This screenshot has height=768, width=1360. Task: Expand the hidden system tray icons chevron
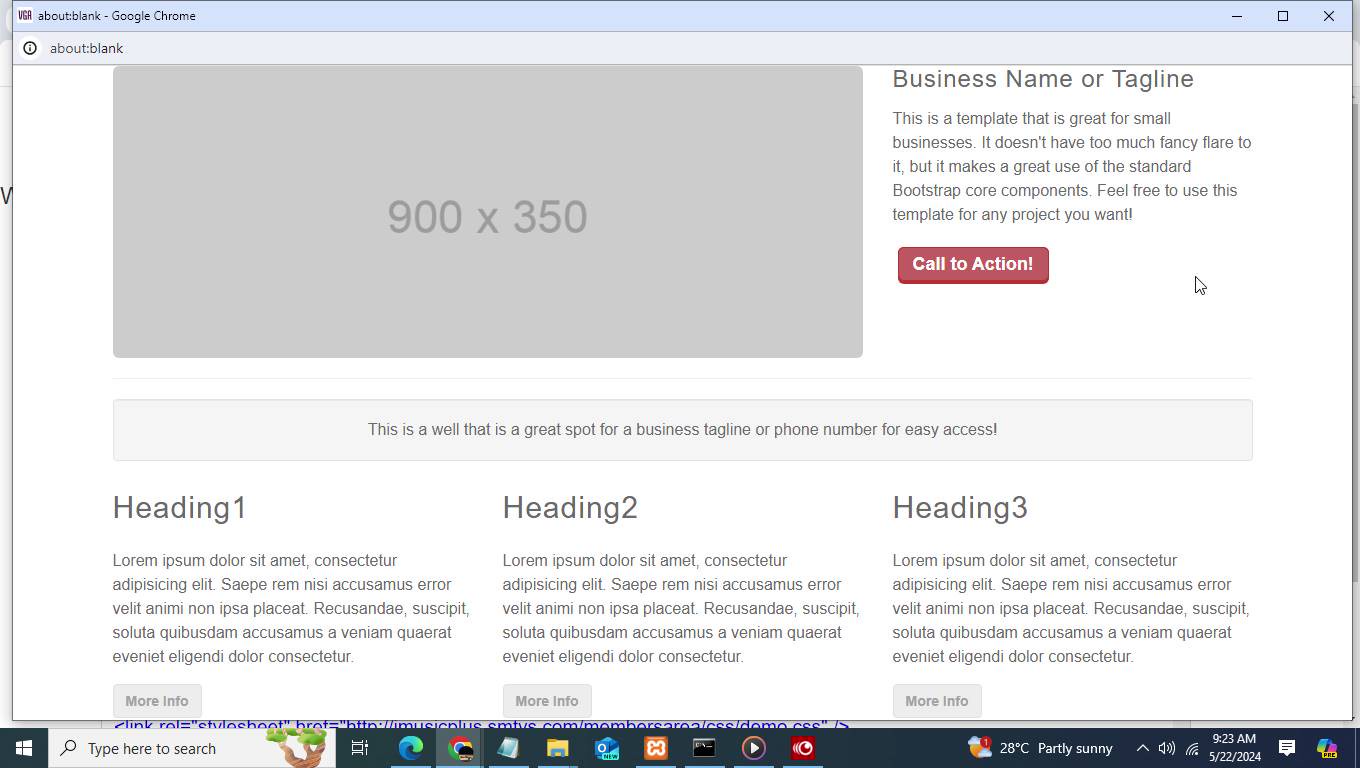1142,748
